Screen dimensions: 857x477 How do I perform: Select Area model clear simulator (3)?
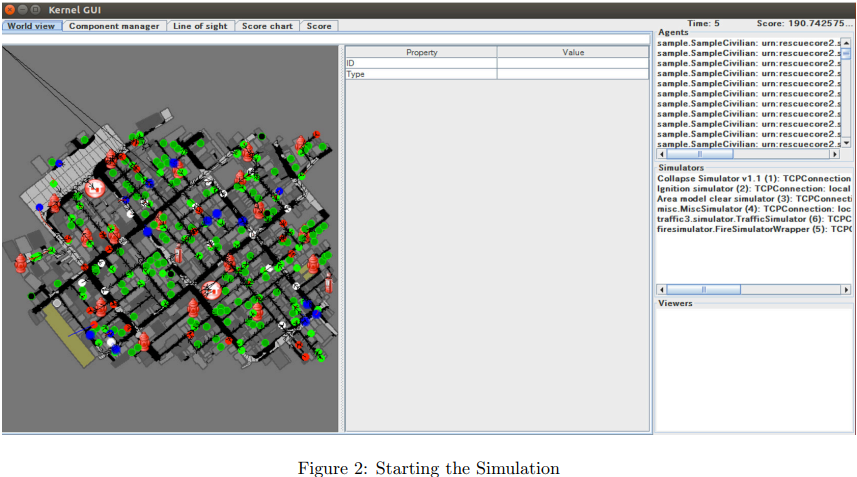tap(754, 199)
